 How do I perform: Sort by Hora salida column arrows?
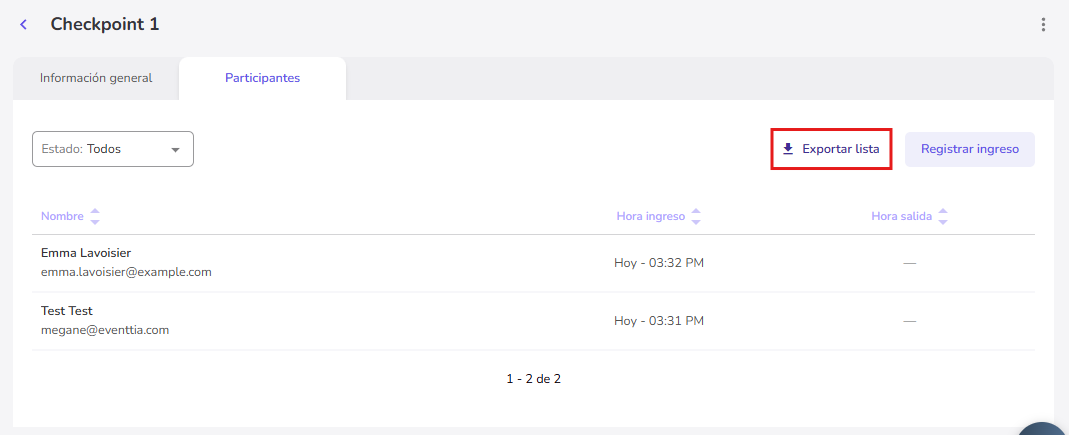point(942,216)
